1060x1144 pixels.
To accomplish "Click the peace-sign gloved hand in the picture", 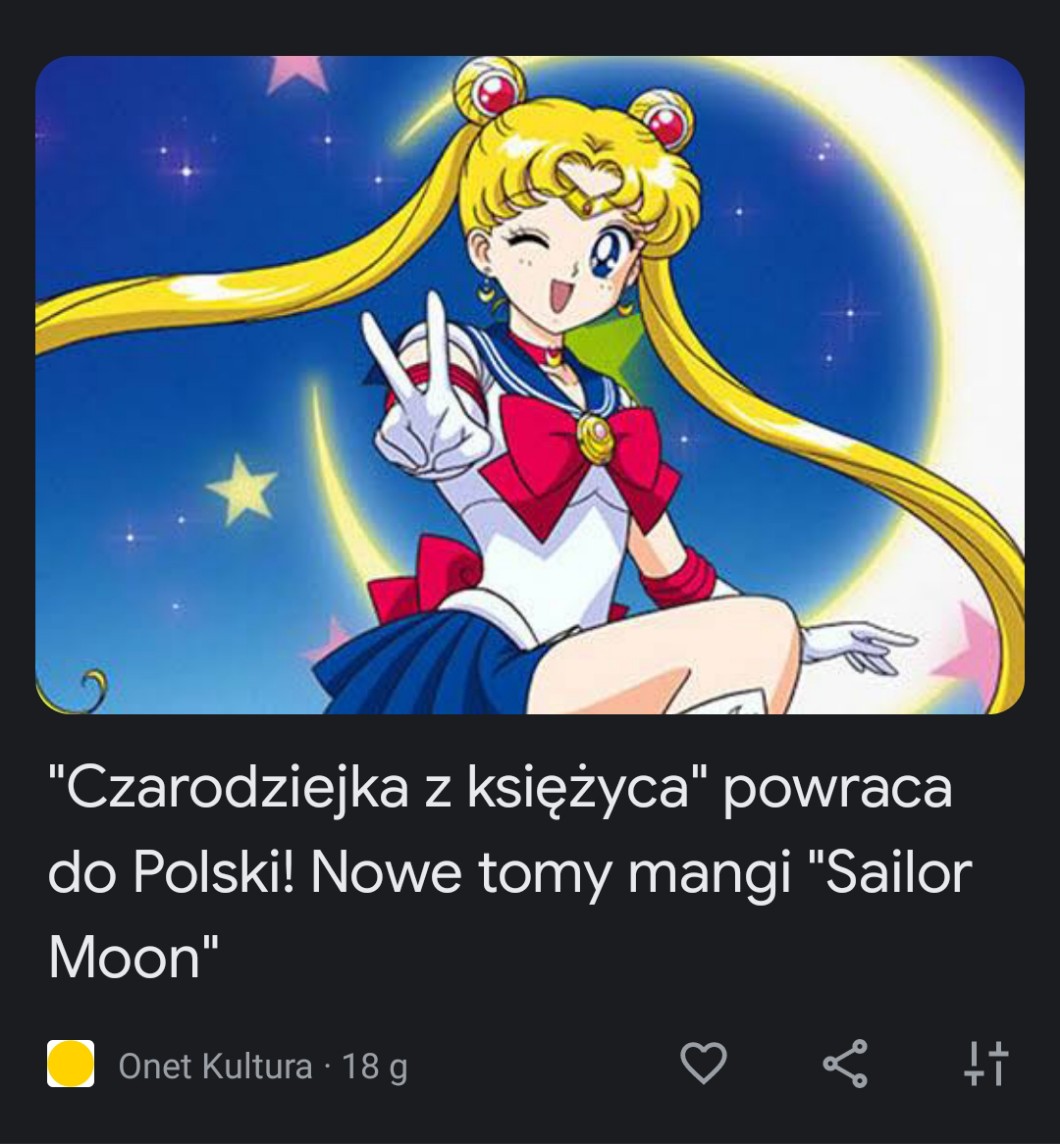I will pyautogui.click(x=425, y=394).
